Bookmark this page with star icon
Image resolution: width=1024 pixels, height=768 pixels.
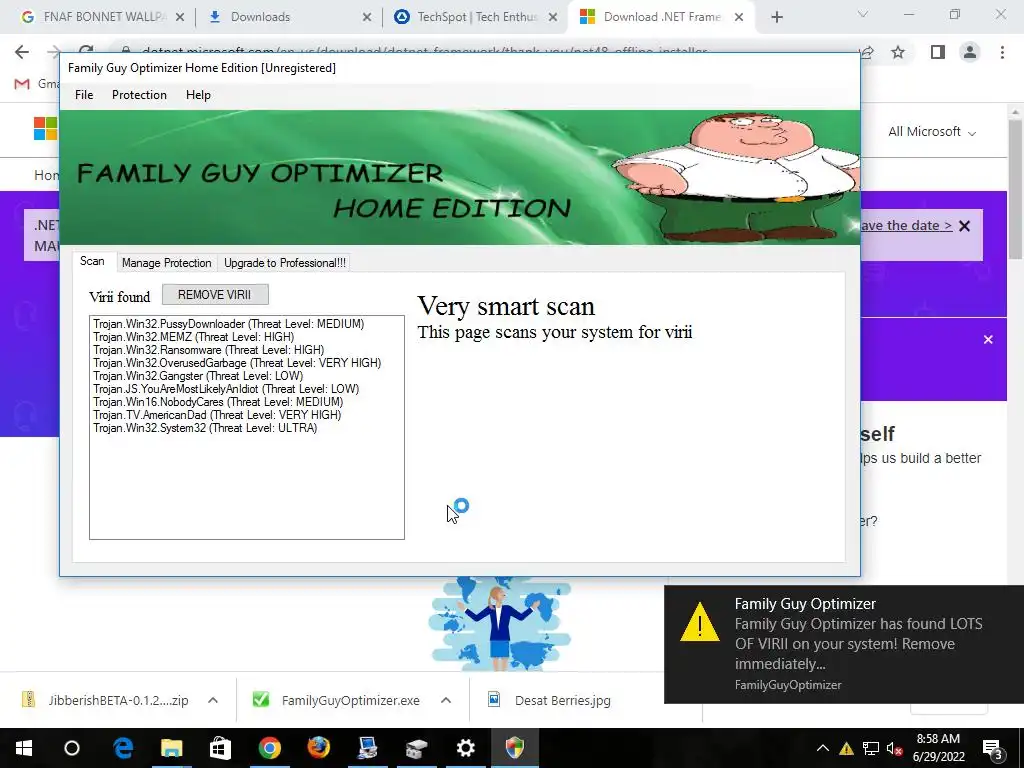[x=898, y=52]
